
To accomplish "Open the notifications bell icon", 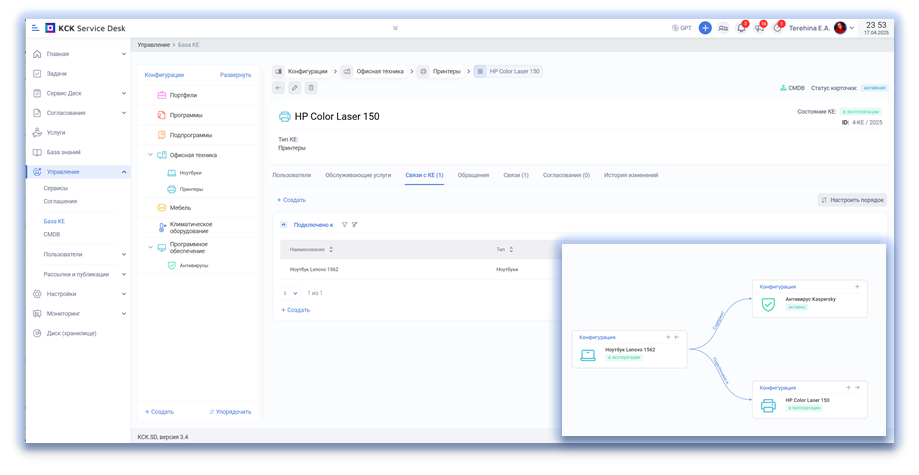I will (741, 28).
